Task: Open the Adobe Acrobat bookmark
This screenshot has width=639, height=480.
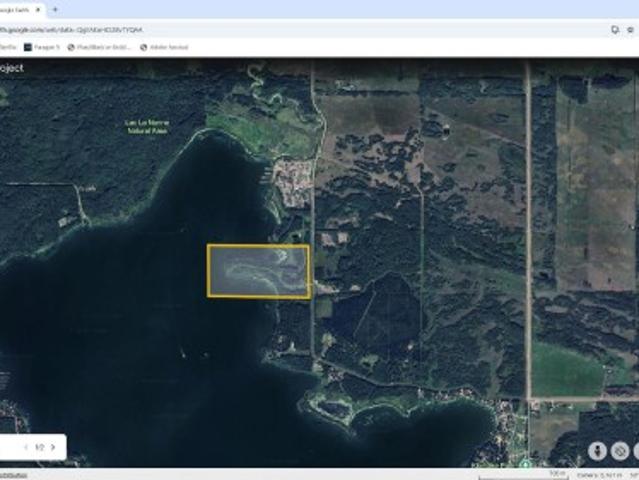Action: click(164, 47)
